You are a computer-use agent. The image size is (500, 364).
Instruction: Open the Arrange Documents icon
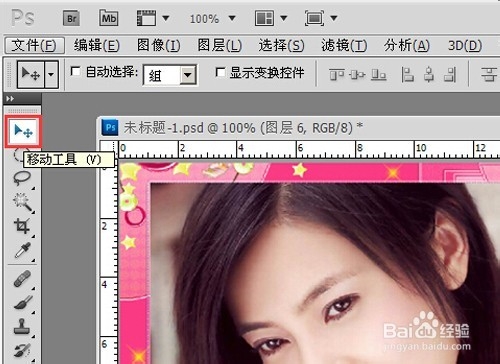click(264, 18)
